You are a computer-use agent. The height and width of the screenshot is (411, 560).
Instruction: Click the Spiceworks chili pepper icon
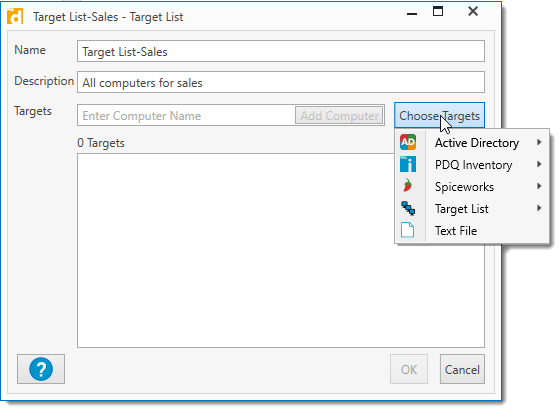click(408, 186)
